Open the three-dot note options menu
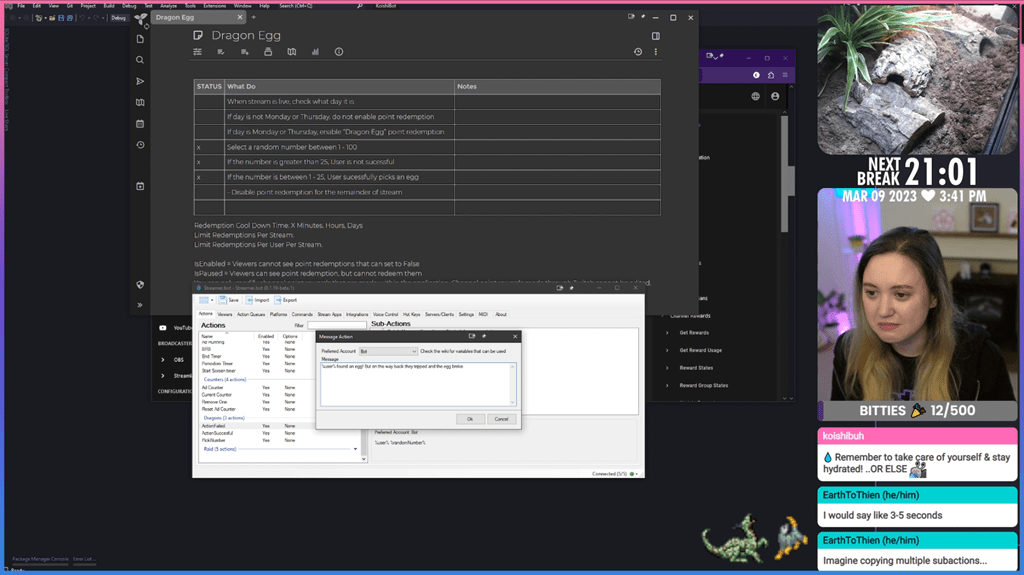 (656, 52)
